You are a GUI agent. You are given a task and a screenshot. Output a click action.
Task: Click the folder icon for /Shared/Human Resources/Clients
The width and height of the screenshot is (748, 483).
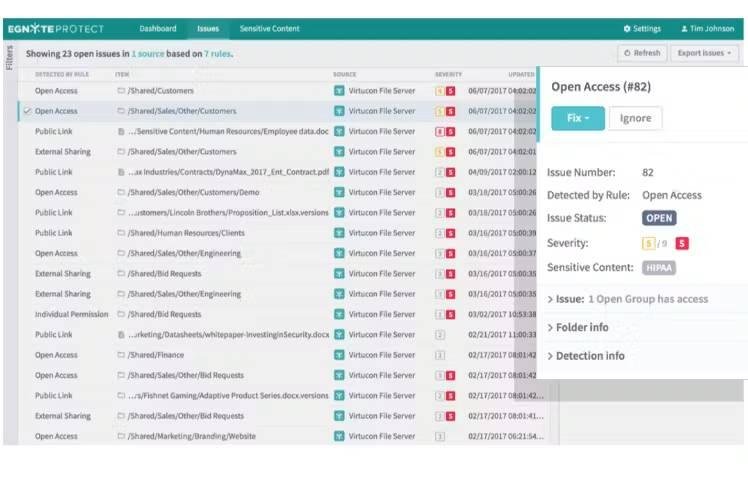coord(121,233)
